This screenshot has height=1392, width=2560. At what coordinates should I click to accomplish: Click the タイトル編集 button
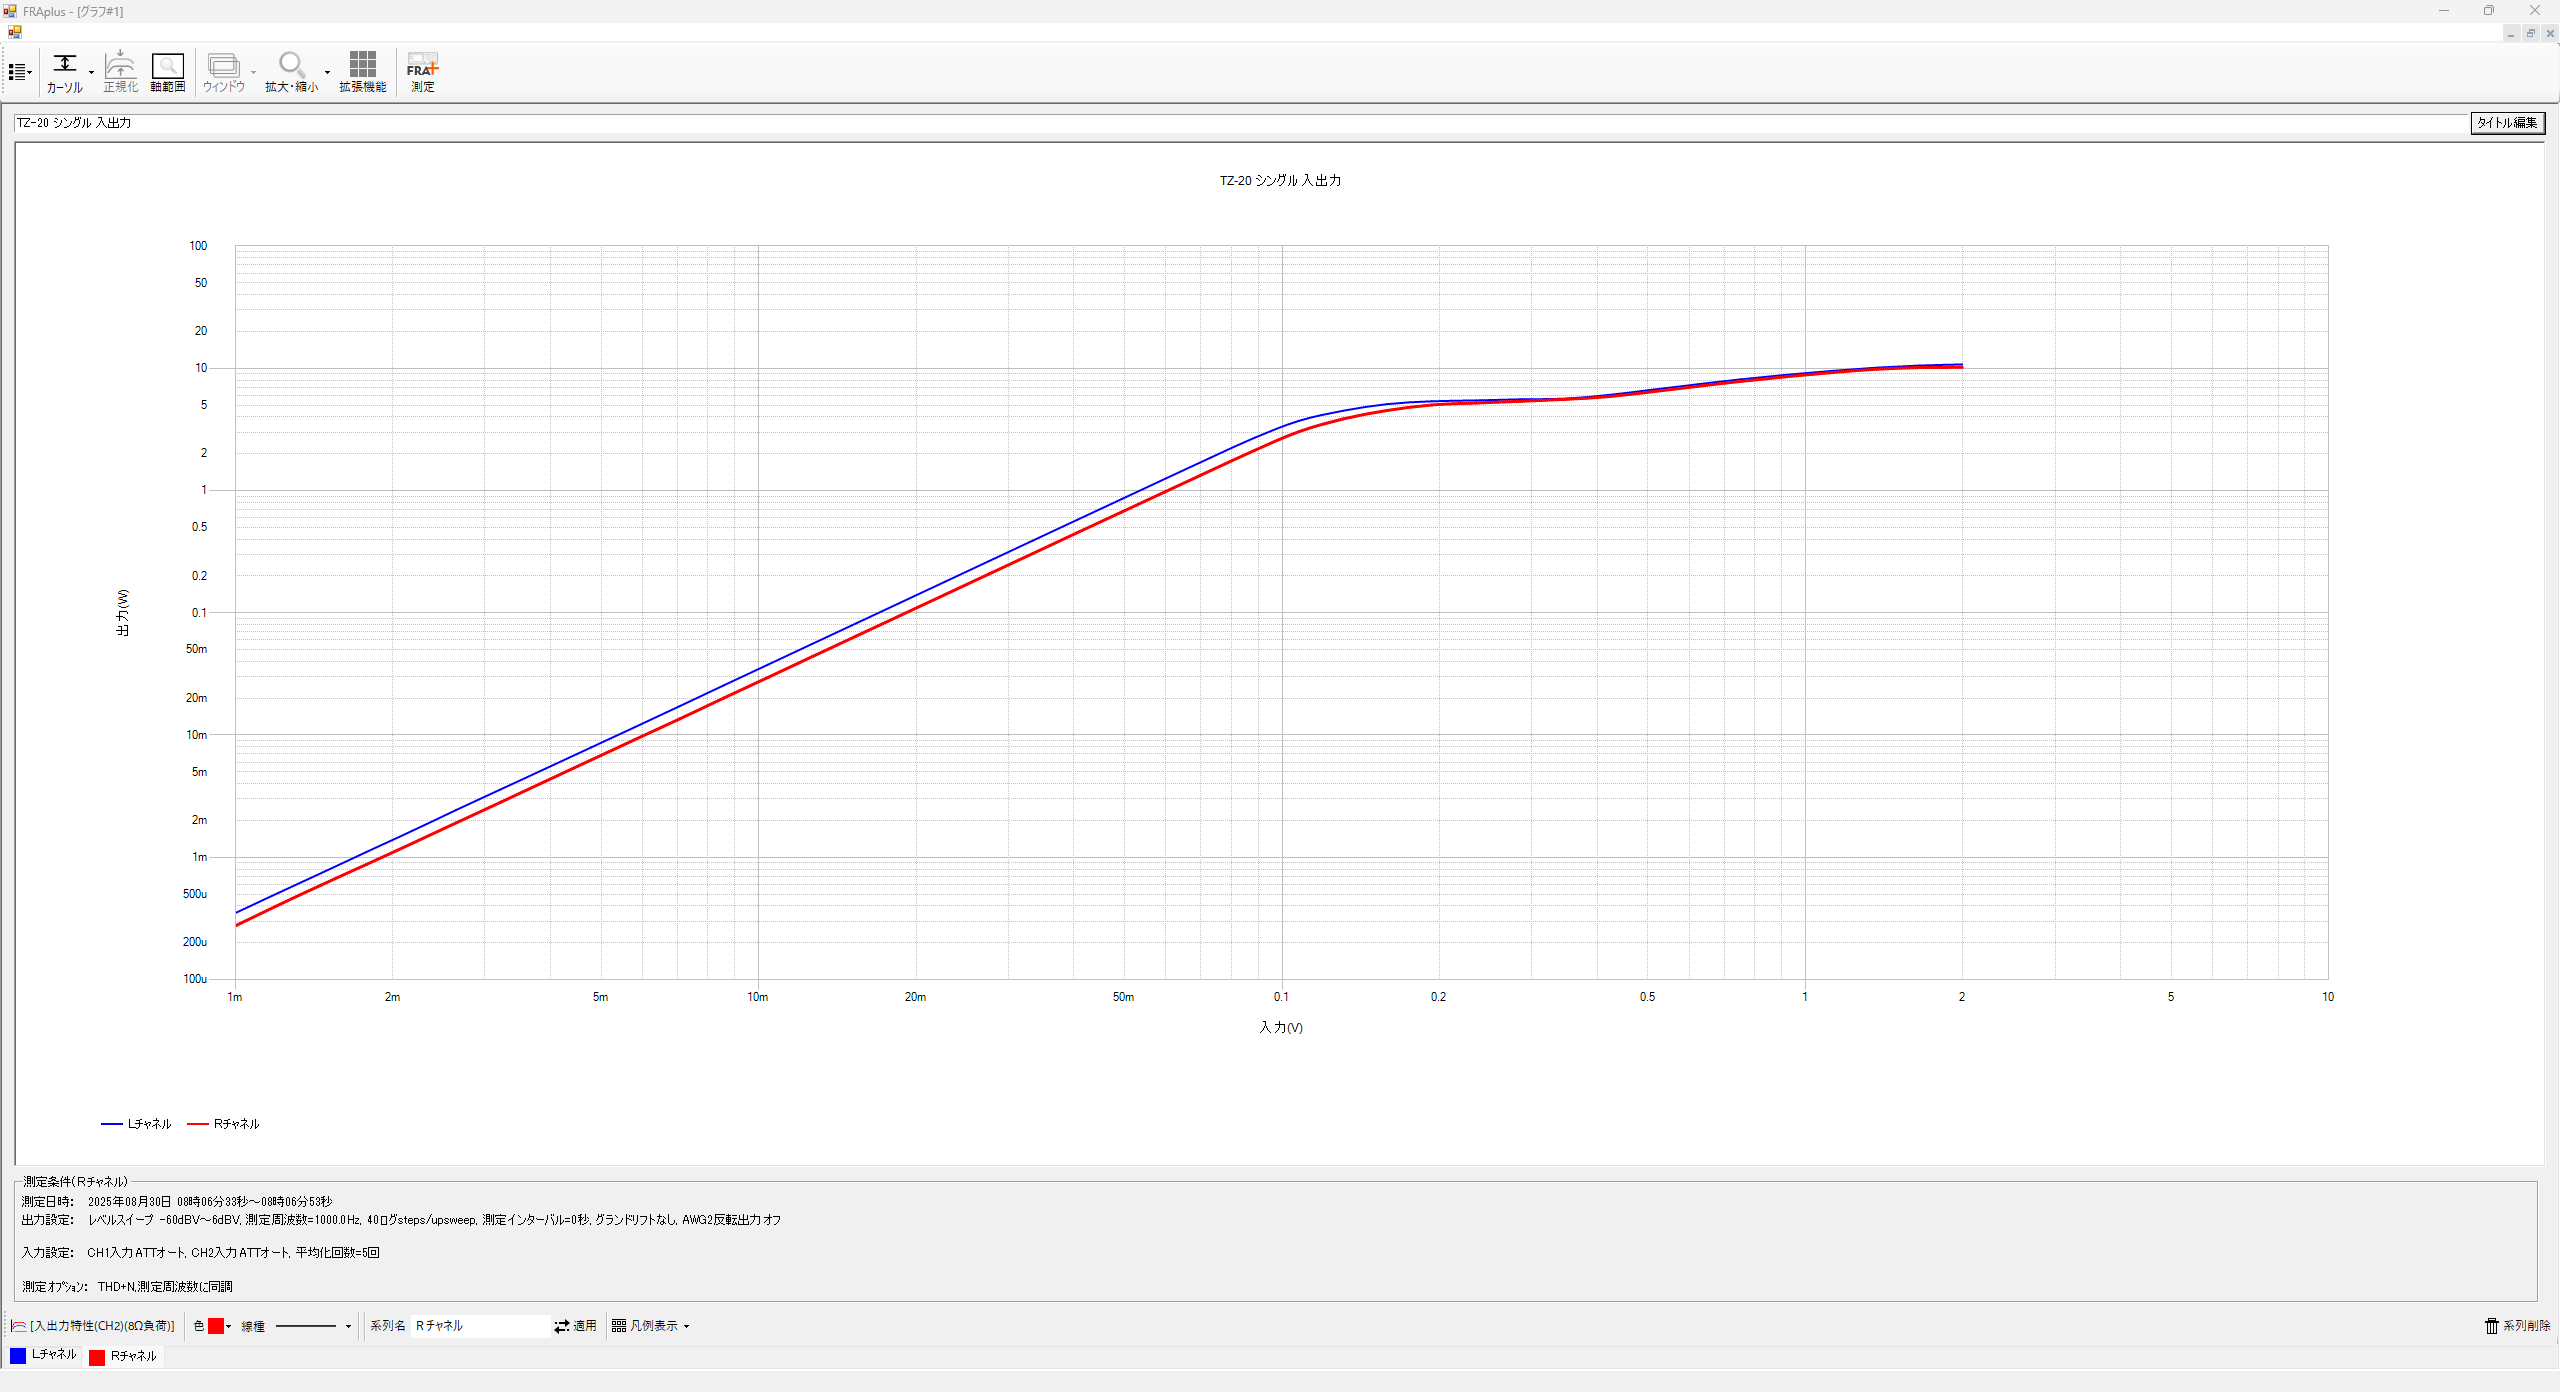[2506, 122]
